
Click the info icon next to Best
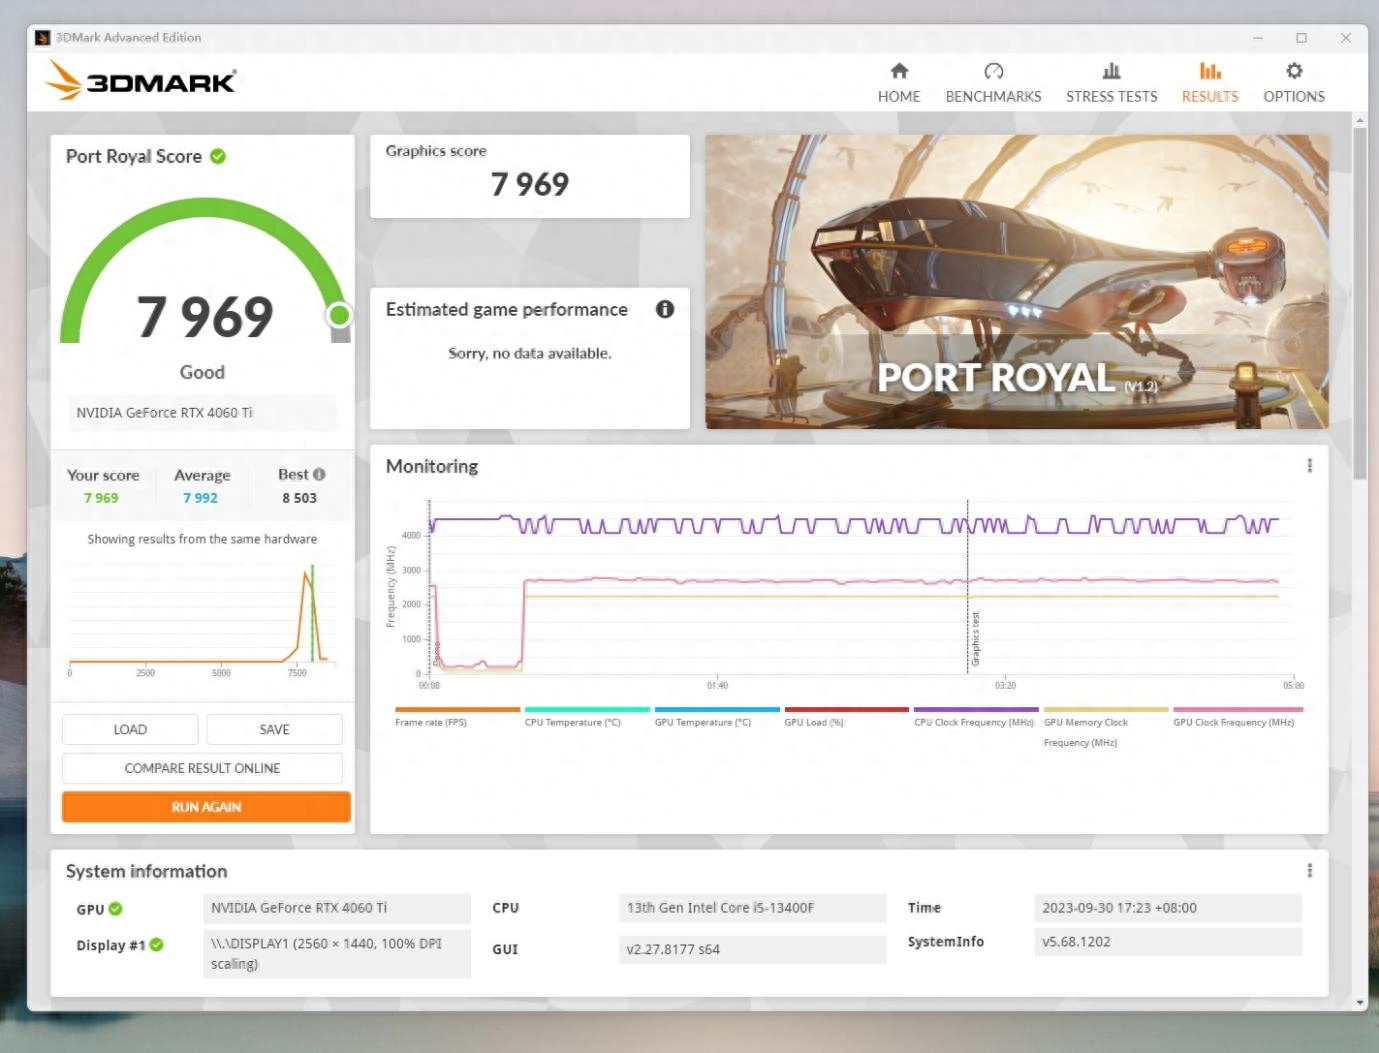click(x=319, y=474)
